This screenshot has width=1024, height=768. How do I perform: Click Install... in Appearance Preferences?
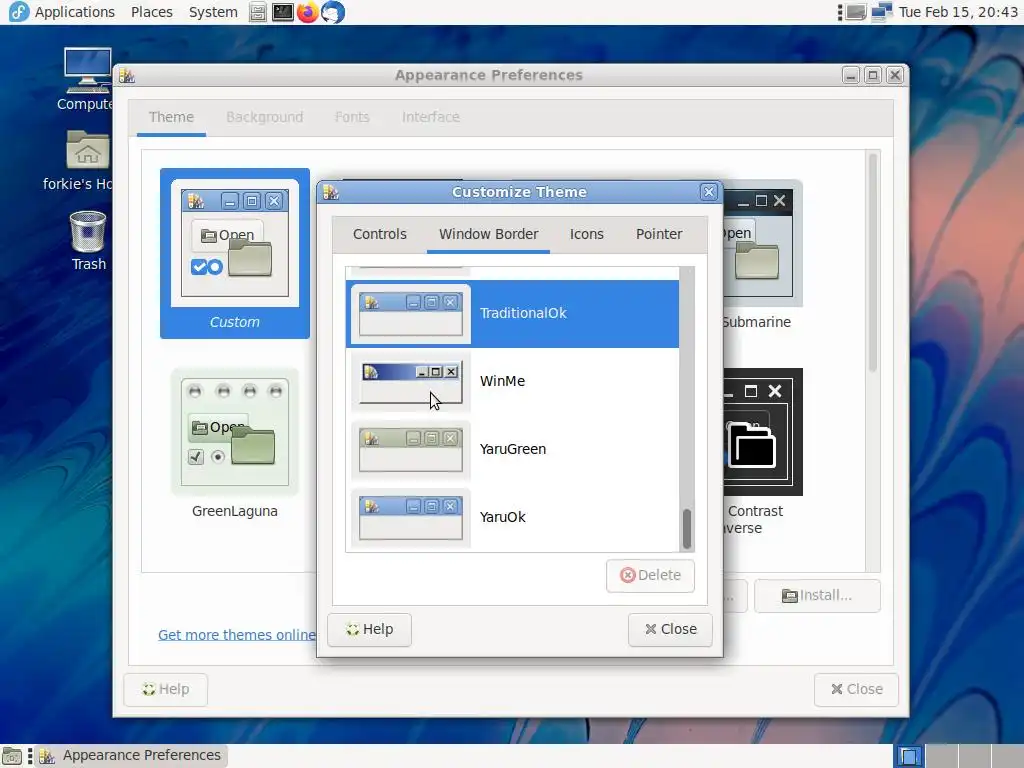(817, 596)
